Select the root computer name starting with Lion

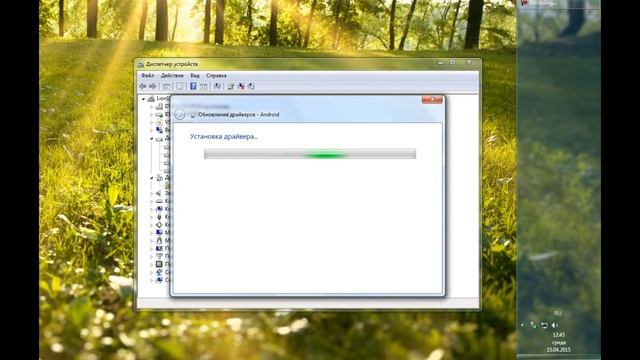point(163,98)
